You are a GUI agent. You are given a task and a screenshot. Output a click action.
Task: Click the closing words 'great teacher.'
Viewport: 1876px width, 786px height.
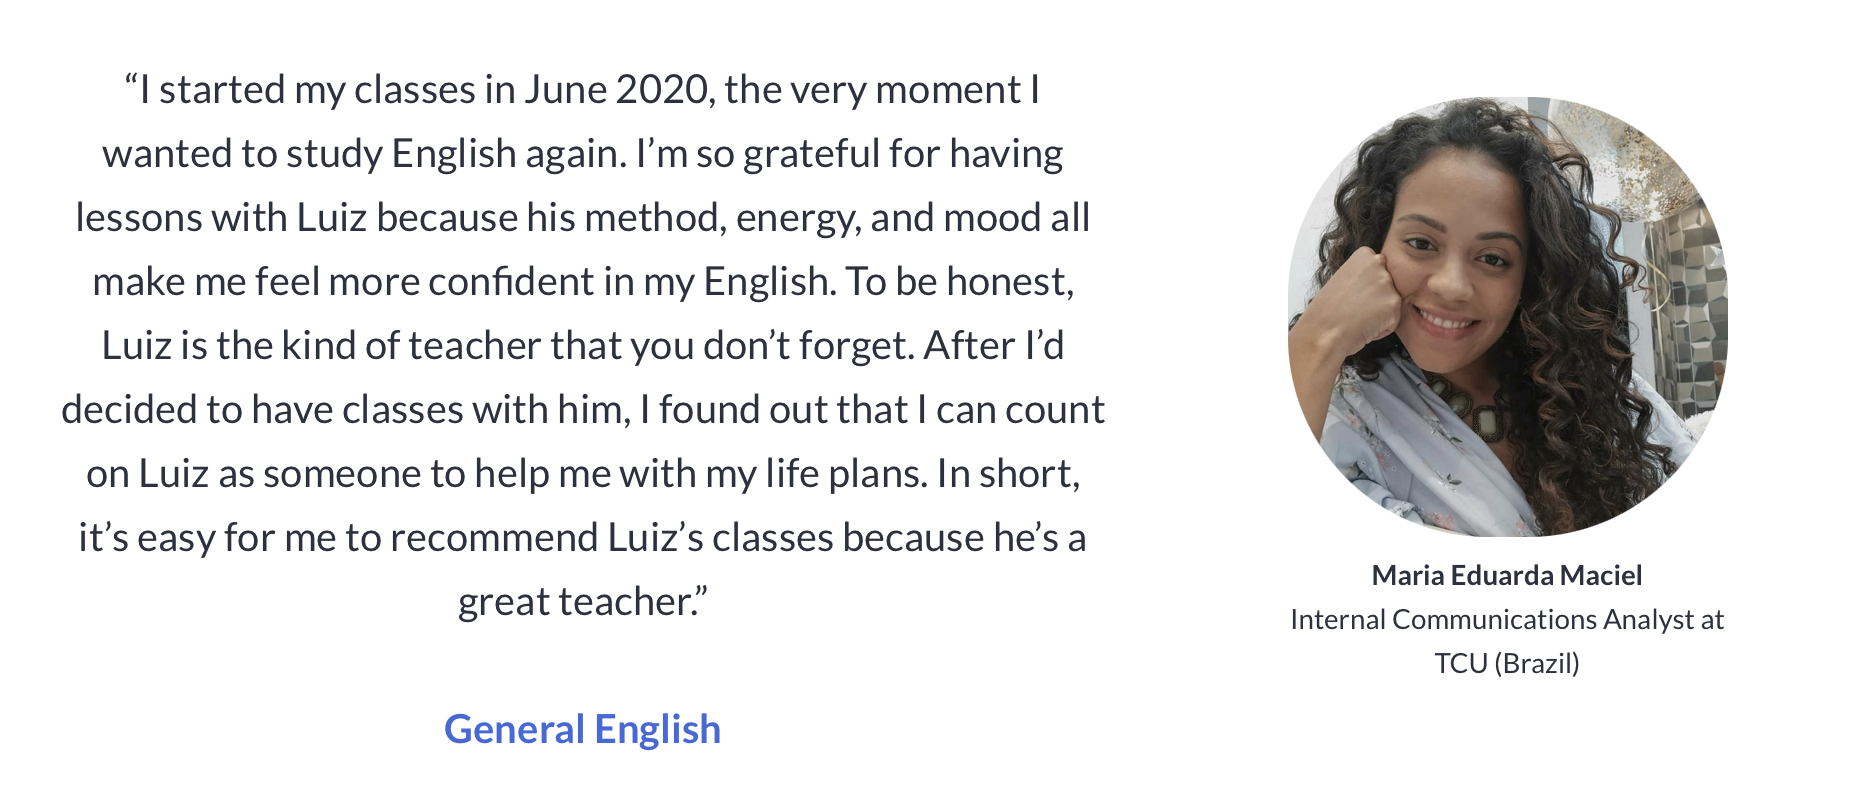click(x=582, y=602)
